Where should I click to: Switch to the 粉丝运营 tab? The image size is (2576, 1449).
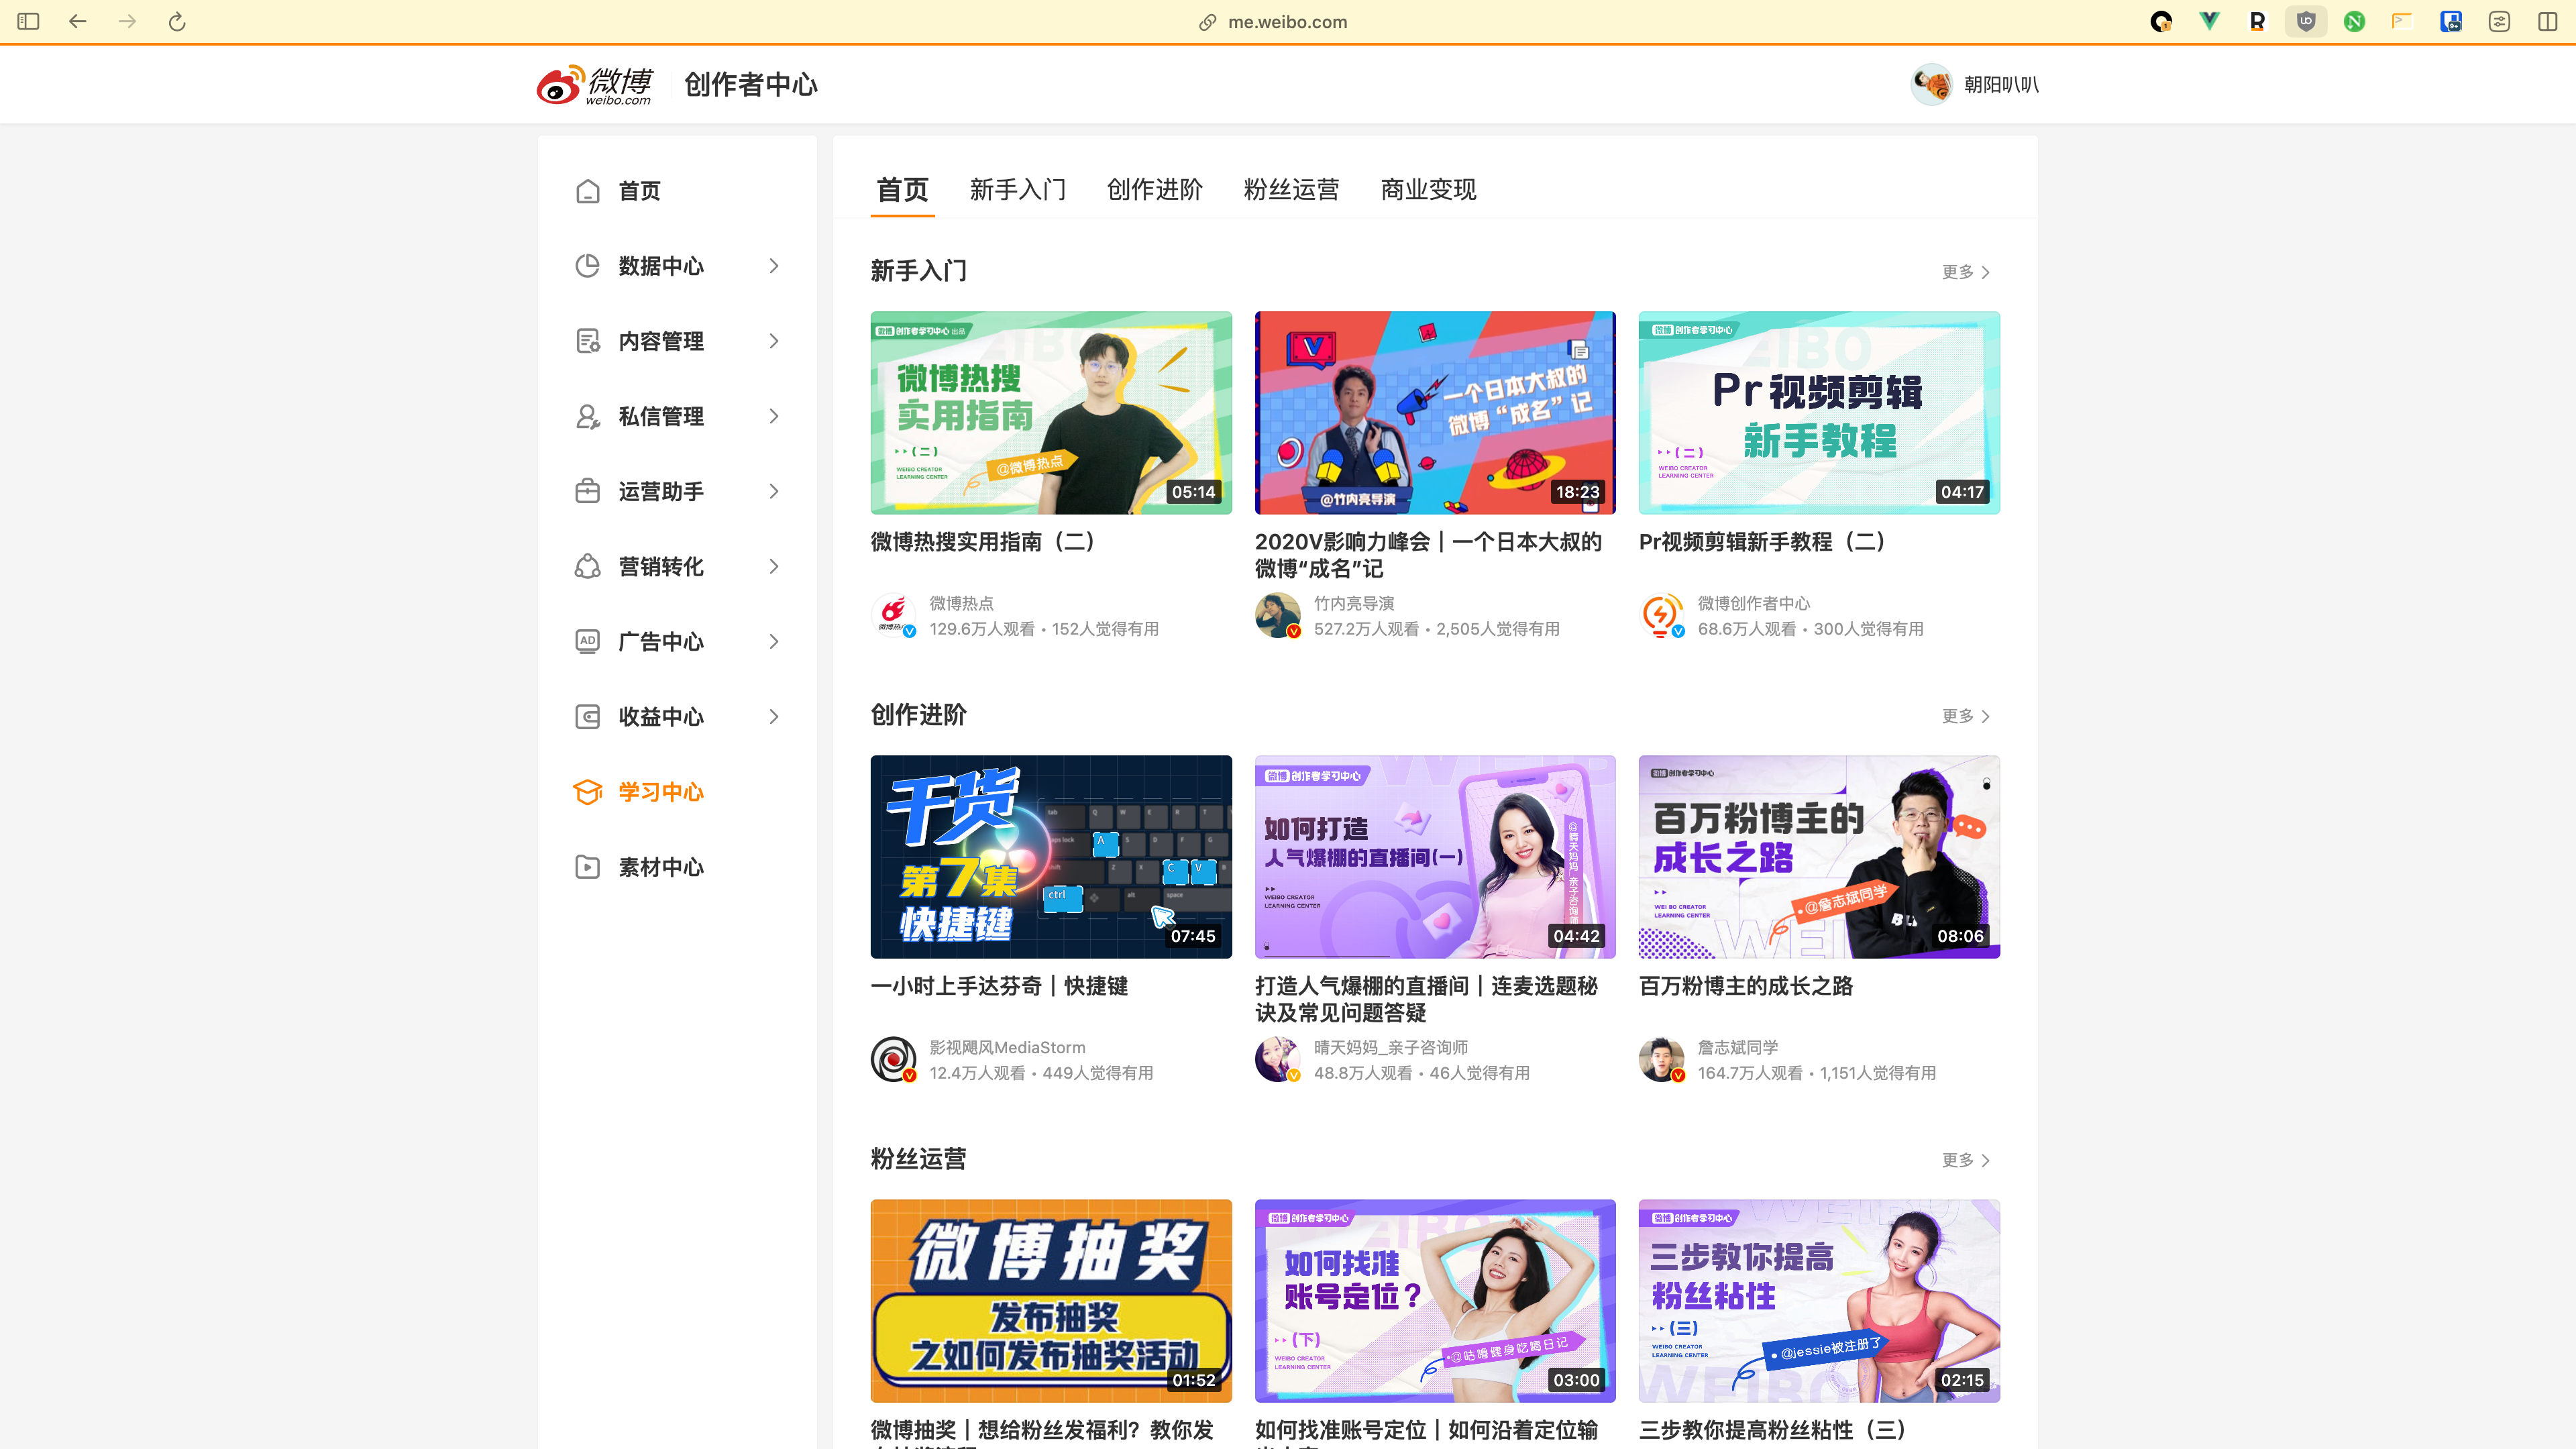click(1292, 189)
